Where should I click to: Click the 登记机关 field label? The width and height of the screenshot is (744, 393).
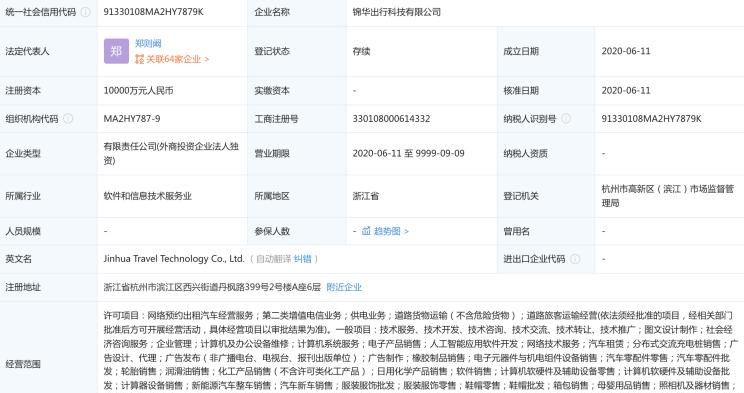tap(521, 196)
